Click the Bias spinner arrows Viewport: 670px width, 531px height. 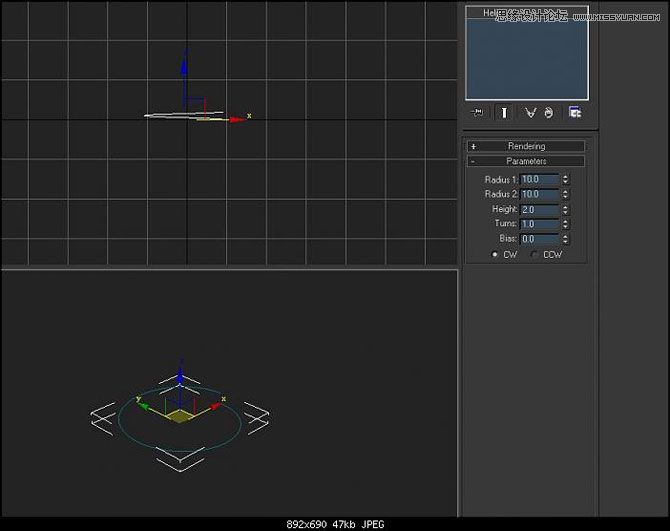pos(565,239)
